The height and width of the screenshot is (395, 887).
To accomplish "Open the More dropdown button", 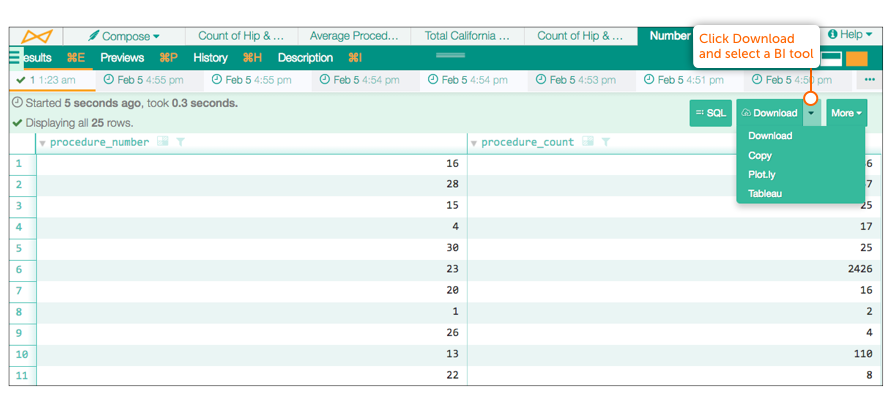I will (847, 113).
